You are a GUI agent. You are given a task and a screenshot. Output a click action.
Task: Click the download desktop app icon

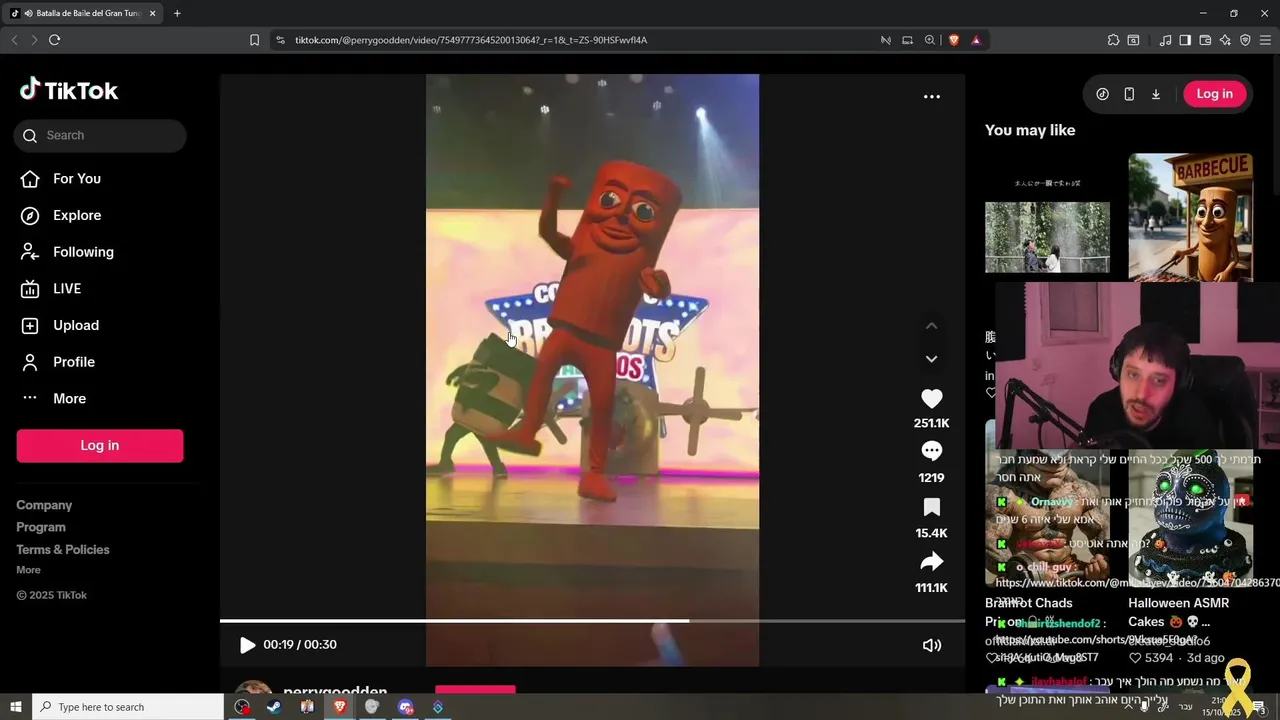click(x=1156, y=94)
